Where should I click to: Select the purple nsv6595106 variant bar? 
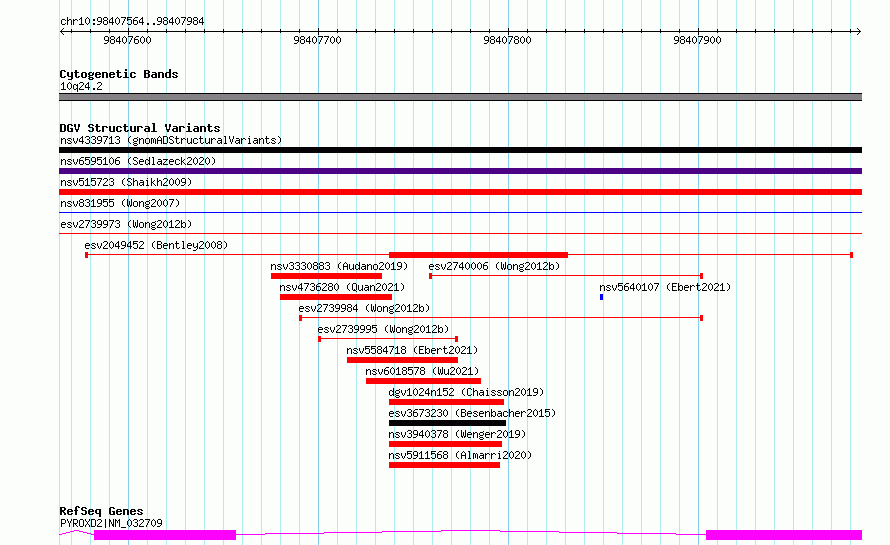tap(460, 171)
